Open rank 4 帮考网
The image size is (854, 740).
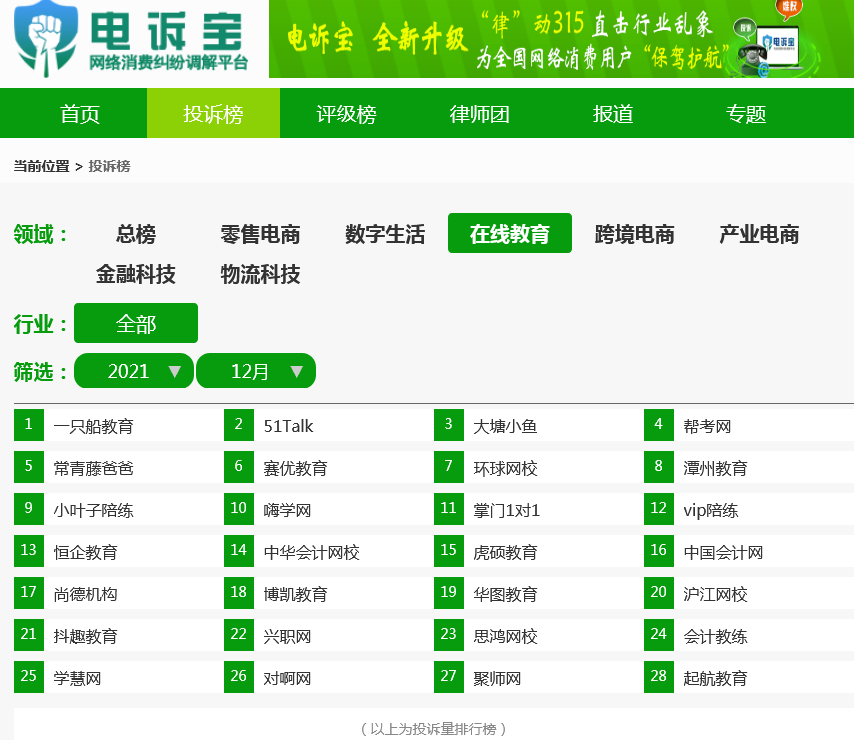tap(707, 426)
